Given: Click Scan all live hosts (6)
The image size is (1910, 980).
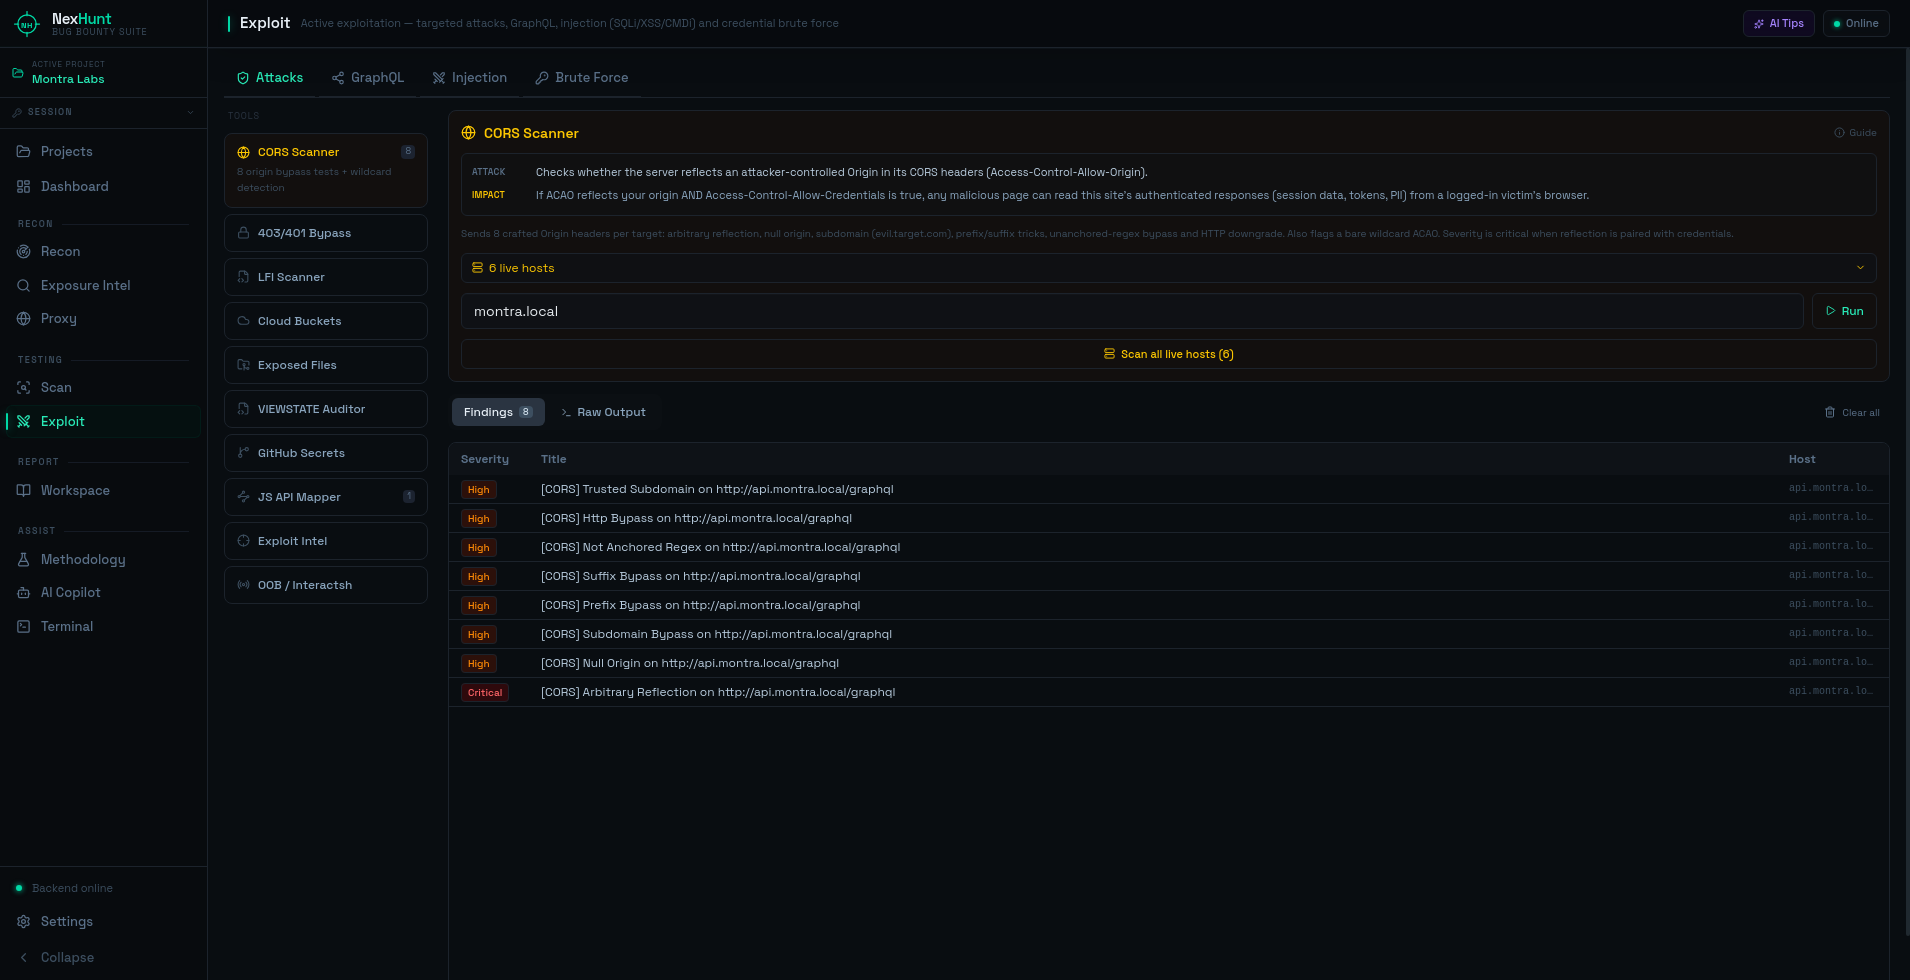Looking at the screenshot, I should 1168,354.
